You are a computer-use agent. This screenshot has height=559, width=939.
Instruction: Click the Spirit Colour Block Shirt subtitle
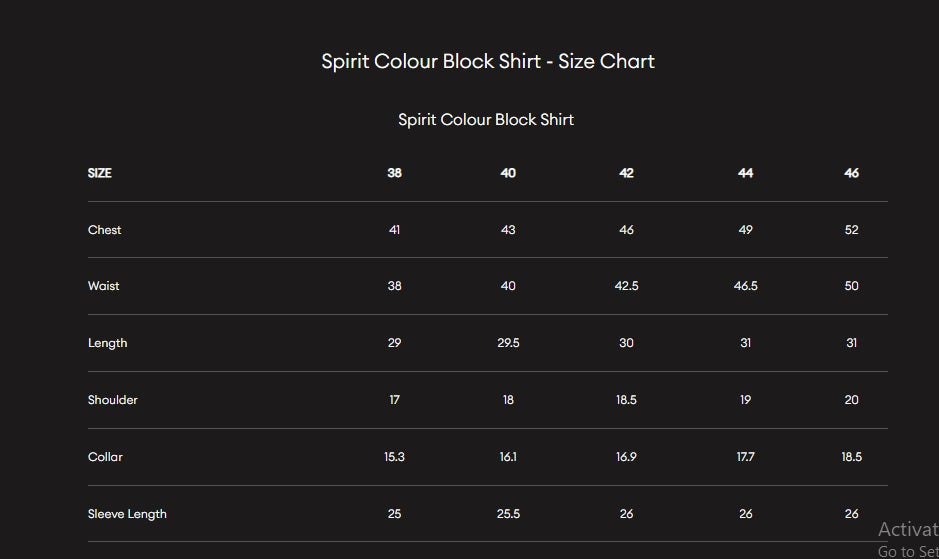pos(486,119)
